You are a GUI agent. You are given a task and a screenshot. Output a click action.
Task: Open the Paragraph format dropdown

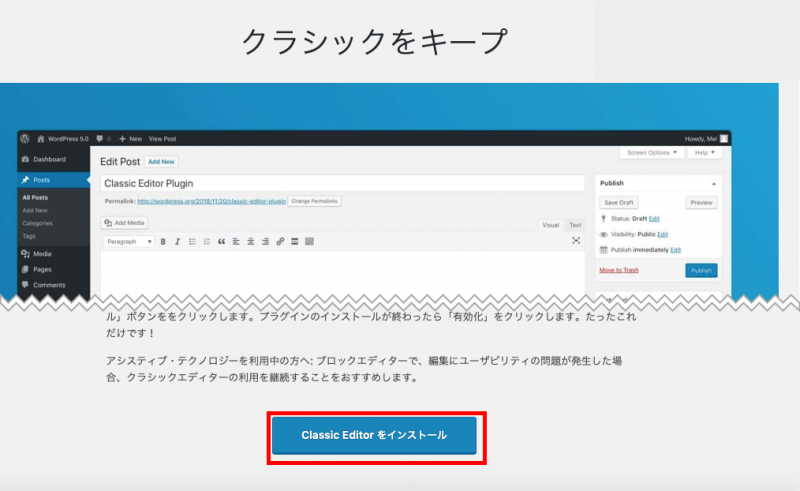(x=129, y=241)
